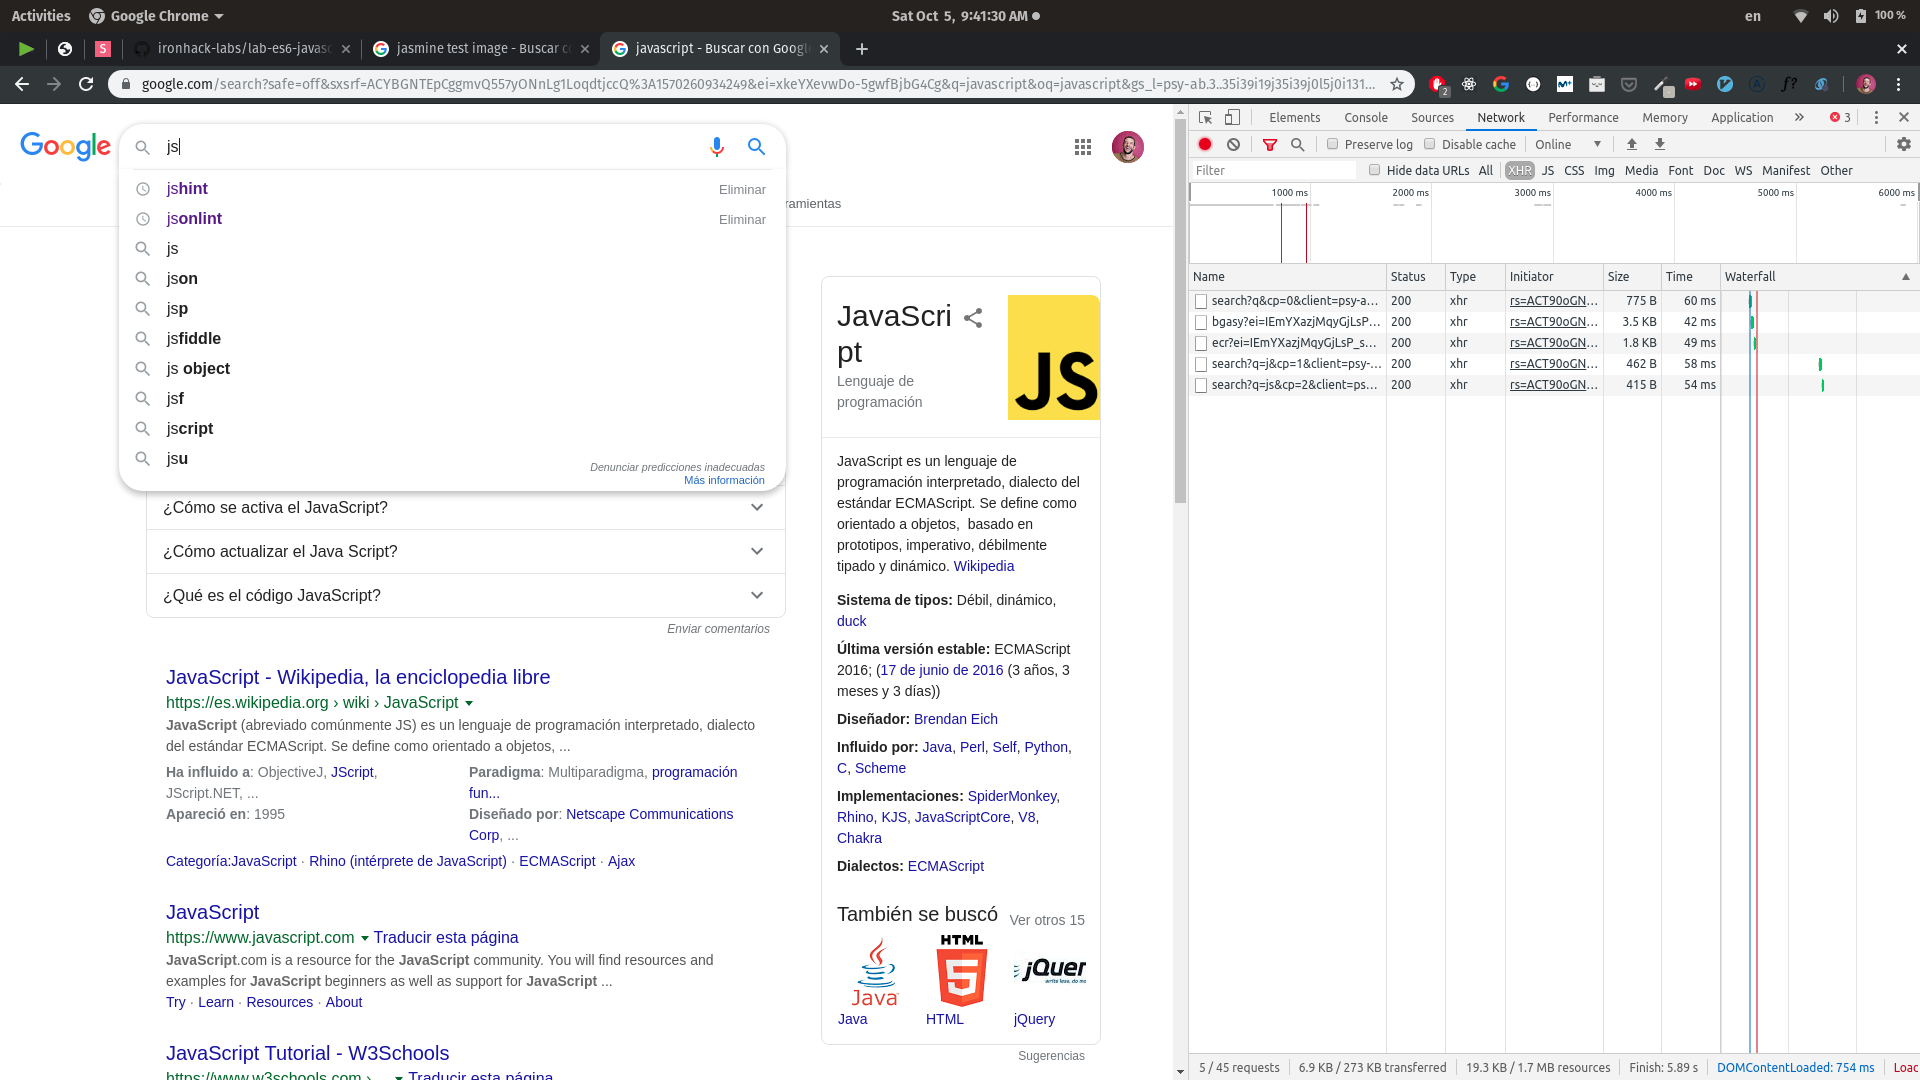Open DevTools network search magnifier
The image size is (1920, 1080).
coord(1298,144)
